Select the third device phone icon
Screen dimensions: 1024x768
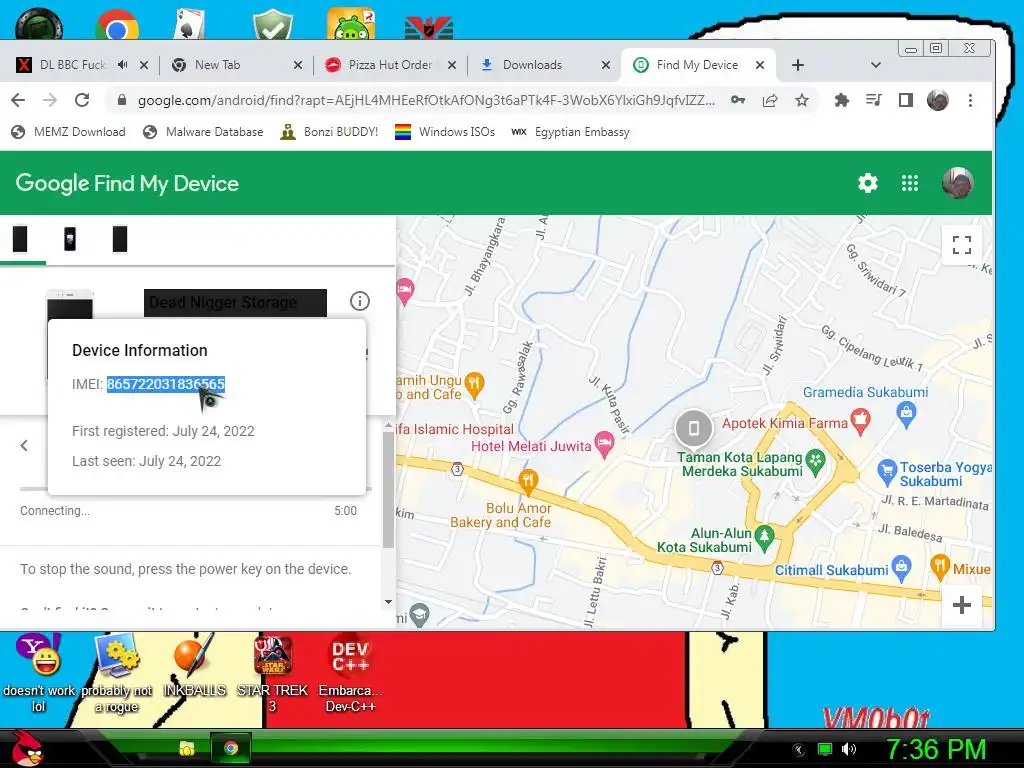[x=120, y=238]
